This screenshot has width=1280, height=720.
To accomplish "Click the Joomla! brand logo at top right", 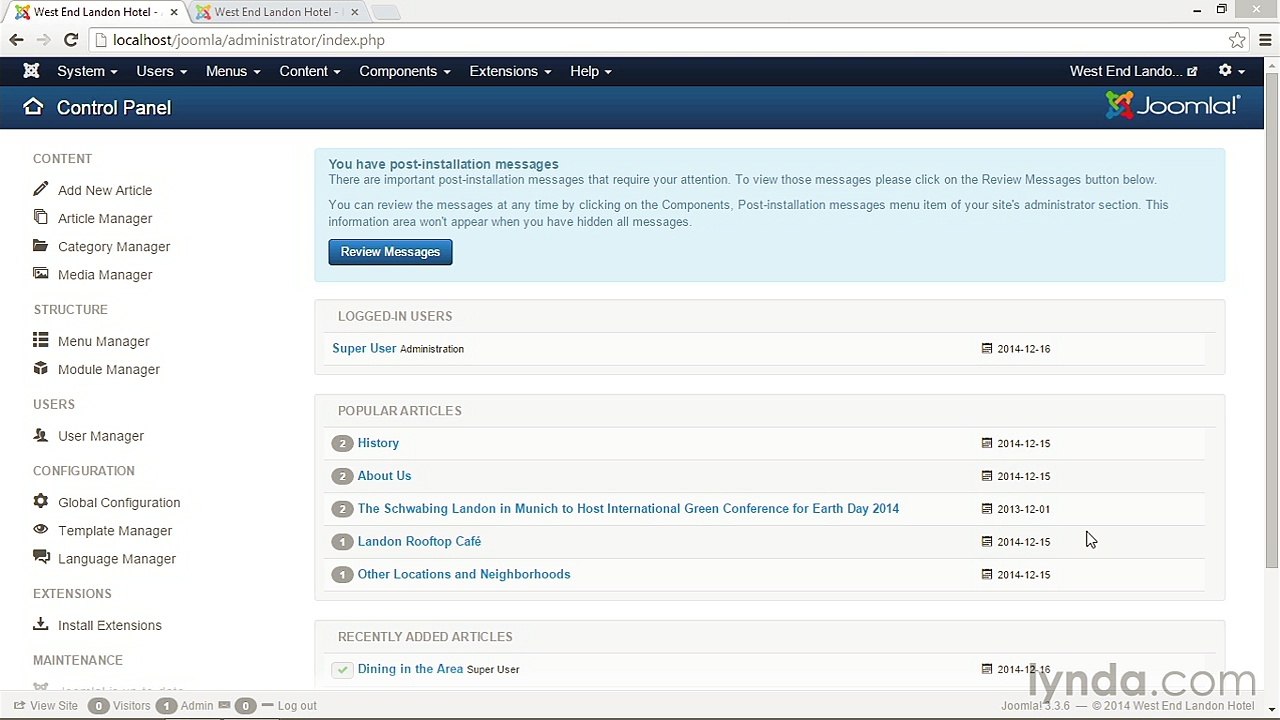I will pos(1173,106).
